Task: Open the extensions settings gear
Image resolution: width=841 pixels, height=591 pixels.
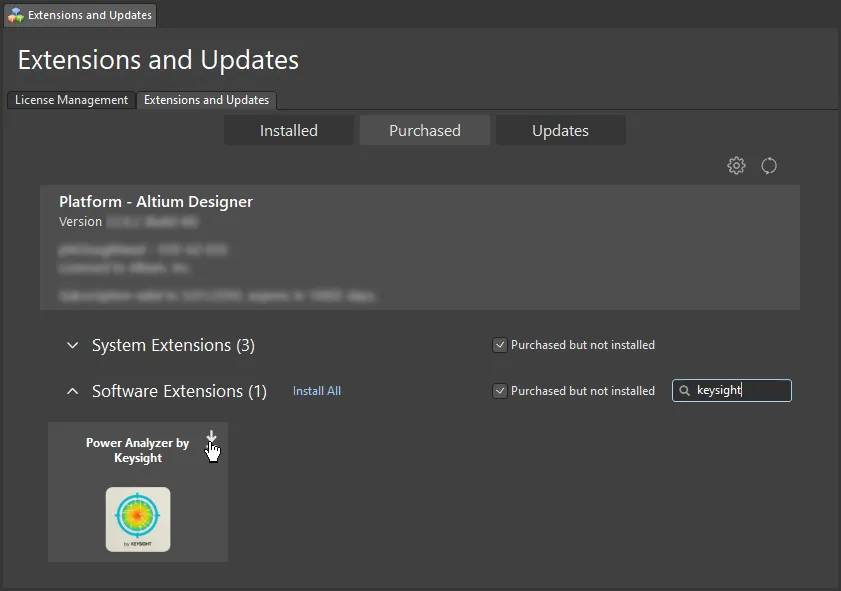Action: point(736,166)
